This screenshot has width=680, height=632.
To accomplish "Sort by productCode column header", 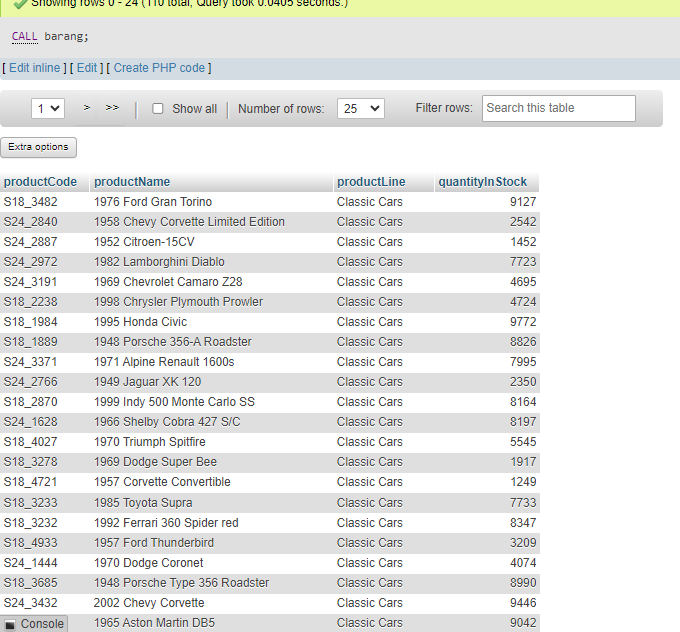I will tap(40, 182).
